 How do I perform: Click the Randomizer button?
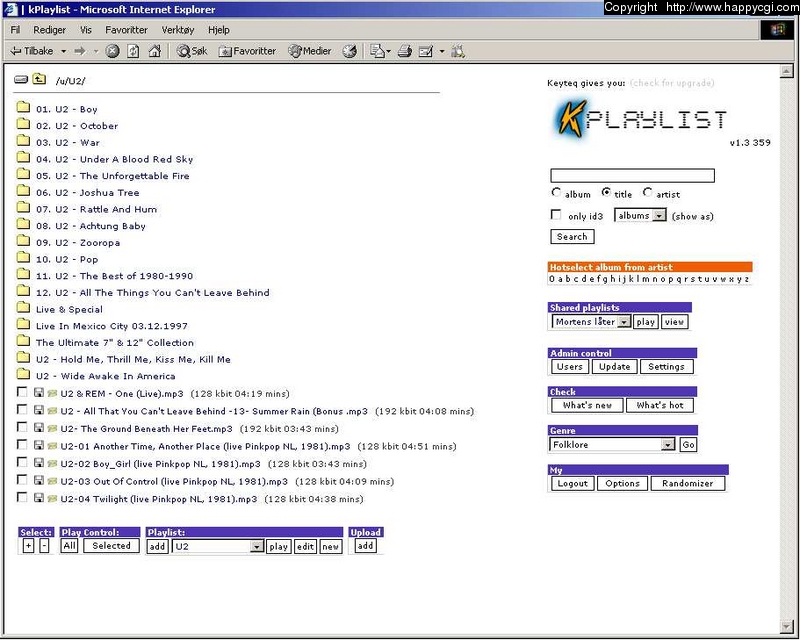click(688, 483)
